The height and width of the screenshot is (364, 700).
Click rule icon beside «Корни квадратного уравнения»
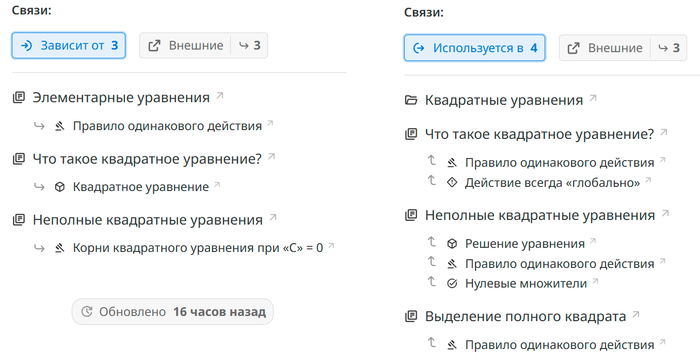(x=60, y=247)
